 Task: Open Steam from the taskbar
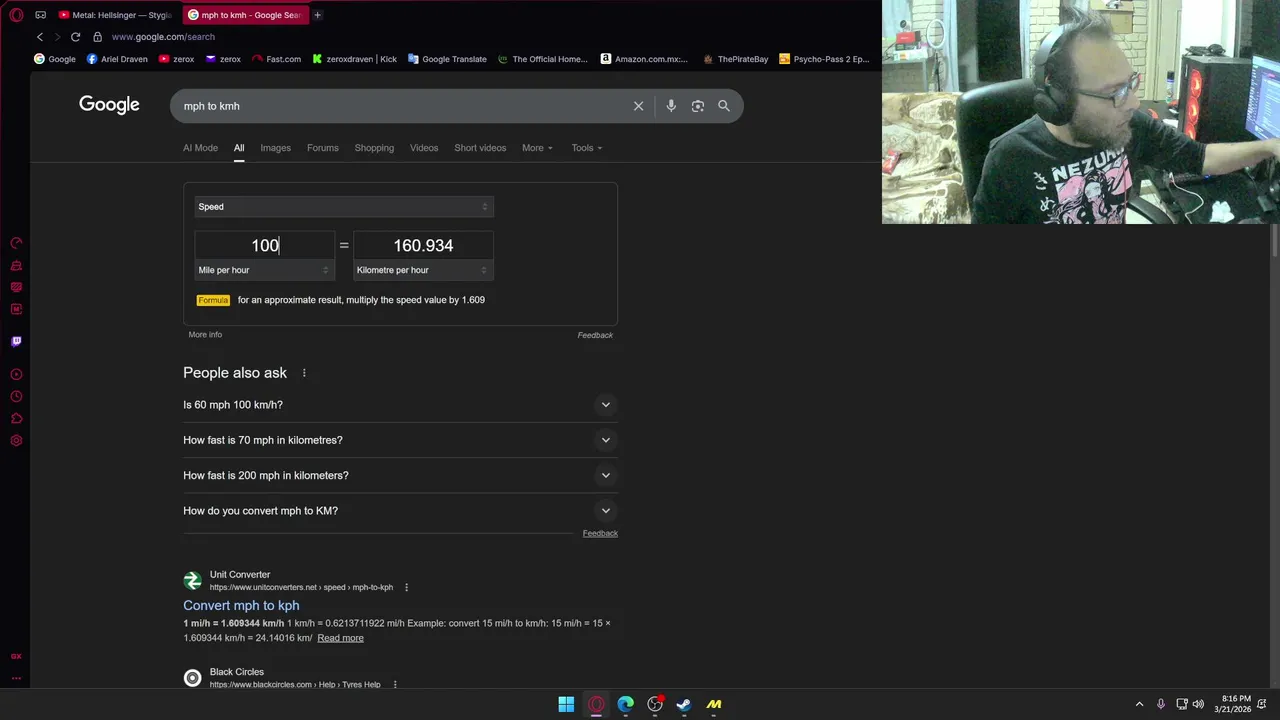pyautogui.click(x=684, y=704)
